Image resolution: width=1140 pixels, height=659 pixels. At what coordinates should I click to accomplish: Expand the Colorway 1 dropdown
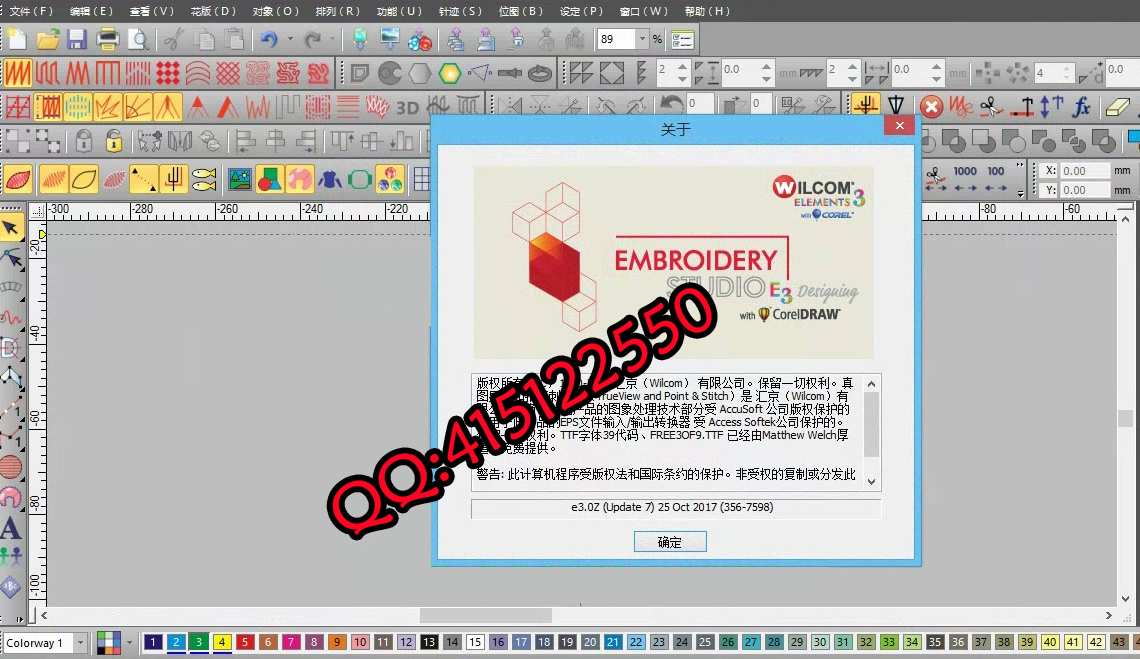tap(80, 643)
